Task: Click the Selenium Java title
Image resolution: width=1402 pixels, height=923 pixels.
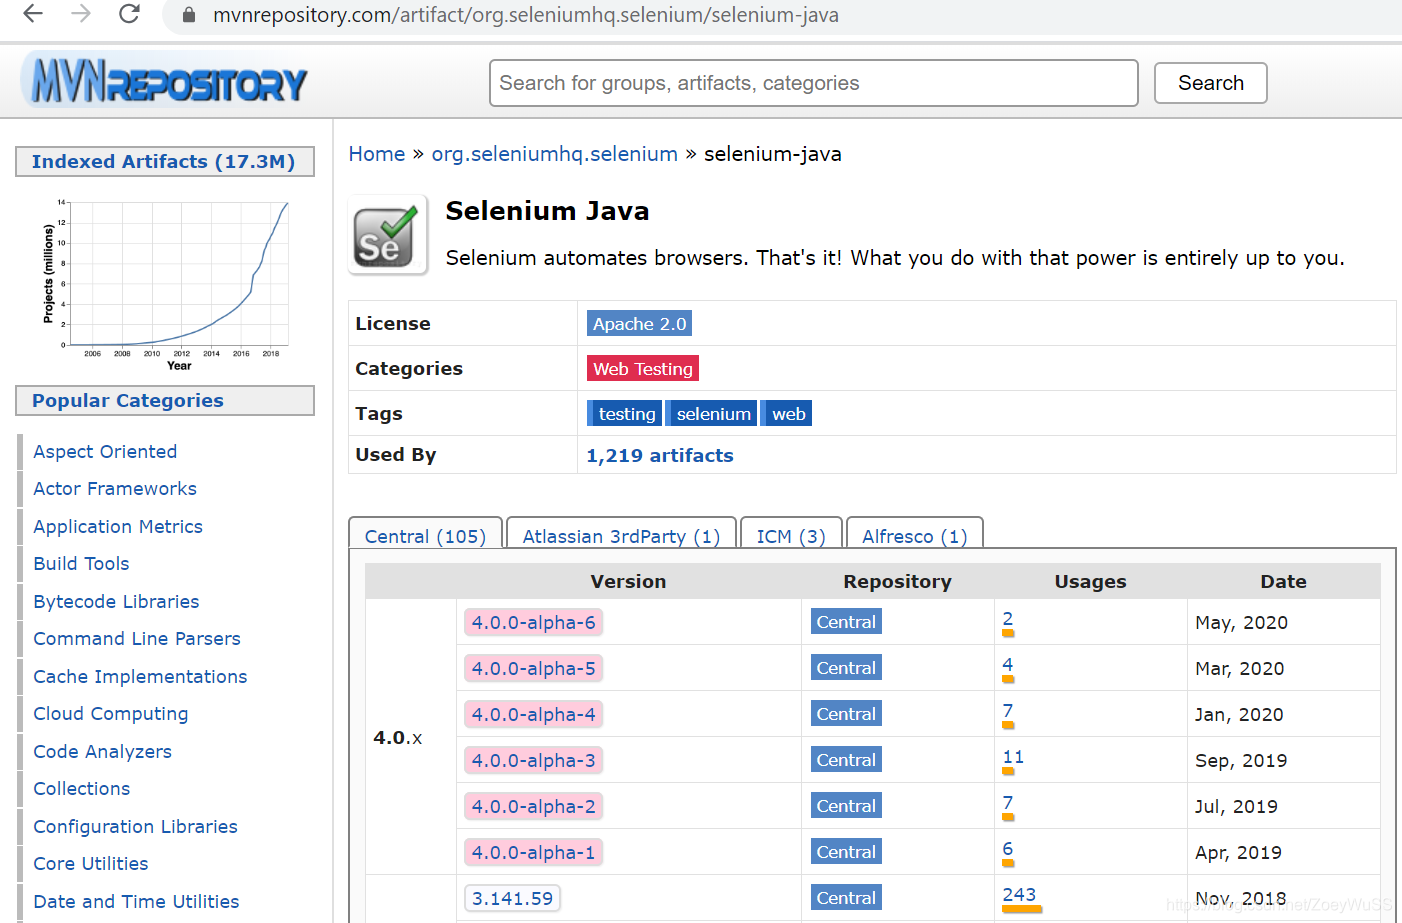Action: [x=547, y=211]
